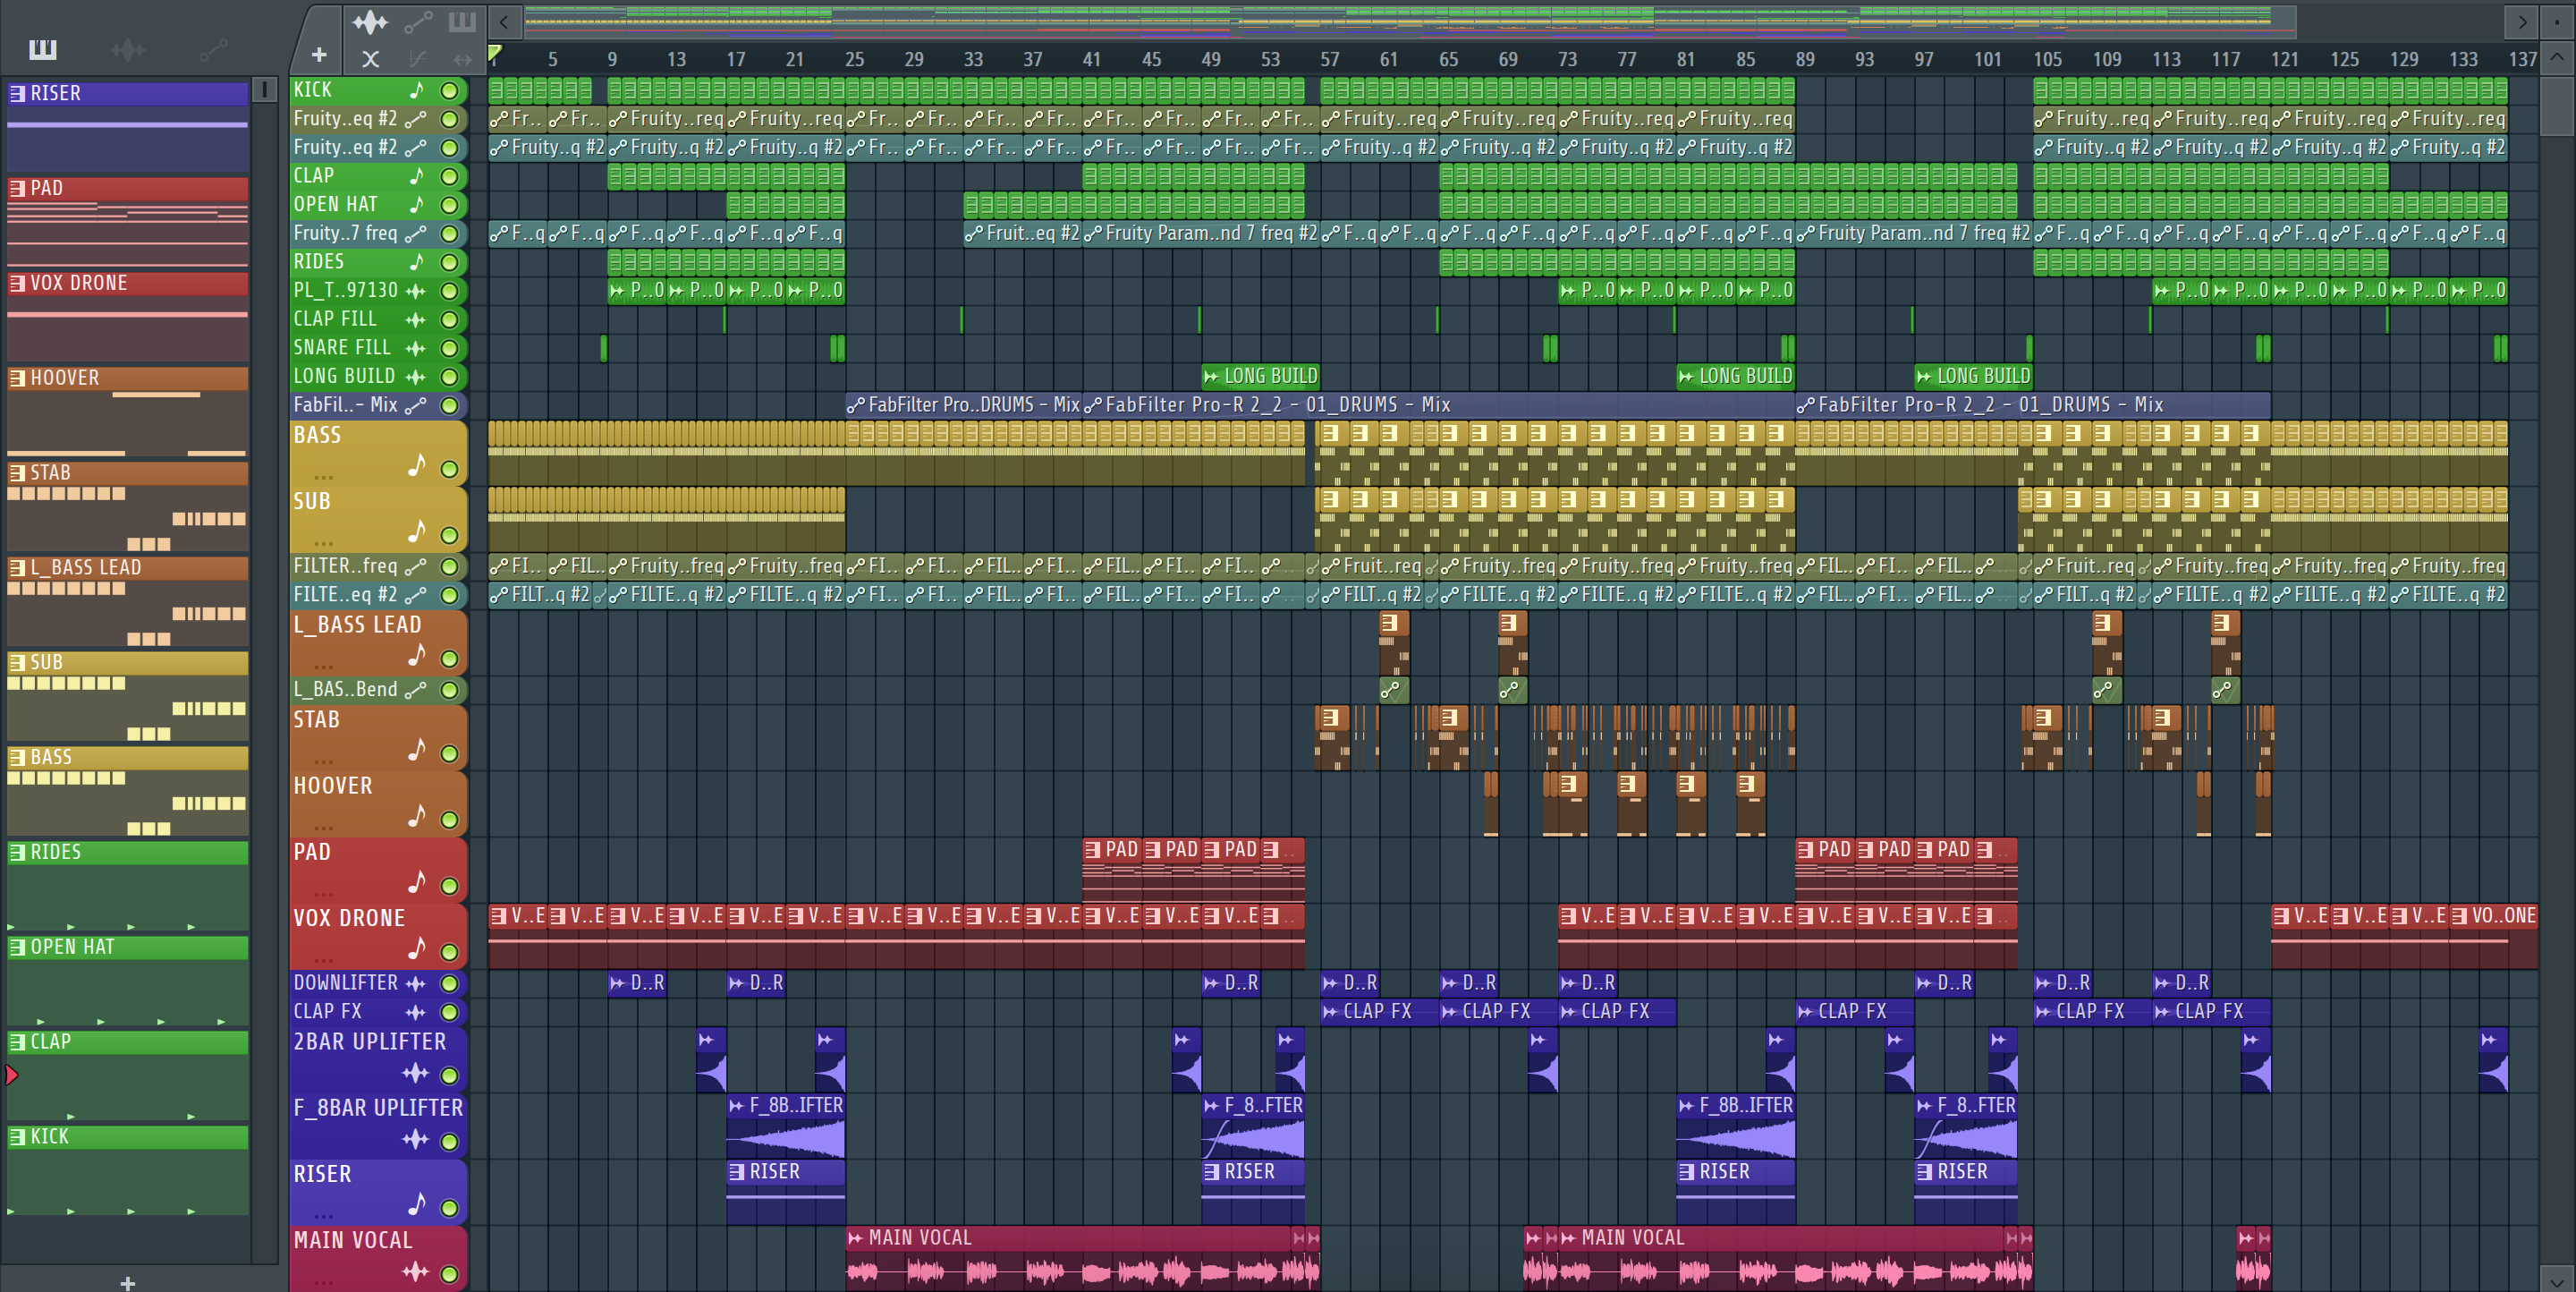2576x1292 pixels.
Task: Click the curve icon in playlist toolbar
Action: pyautogui.click(x=418, y=58)
